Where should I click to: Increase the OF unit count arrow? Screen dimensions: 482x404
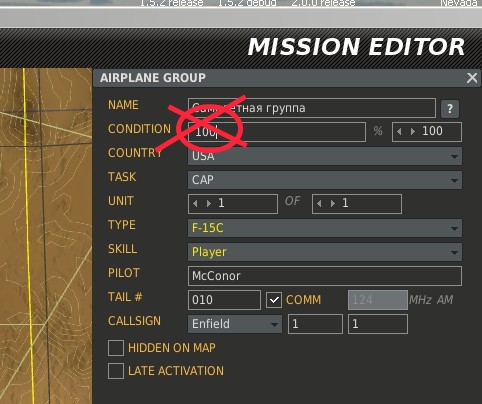click(333, 203)
